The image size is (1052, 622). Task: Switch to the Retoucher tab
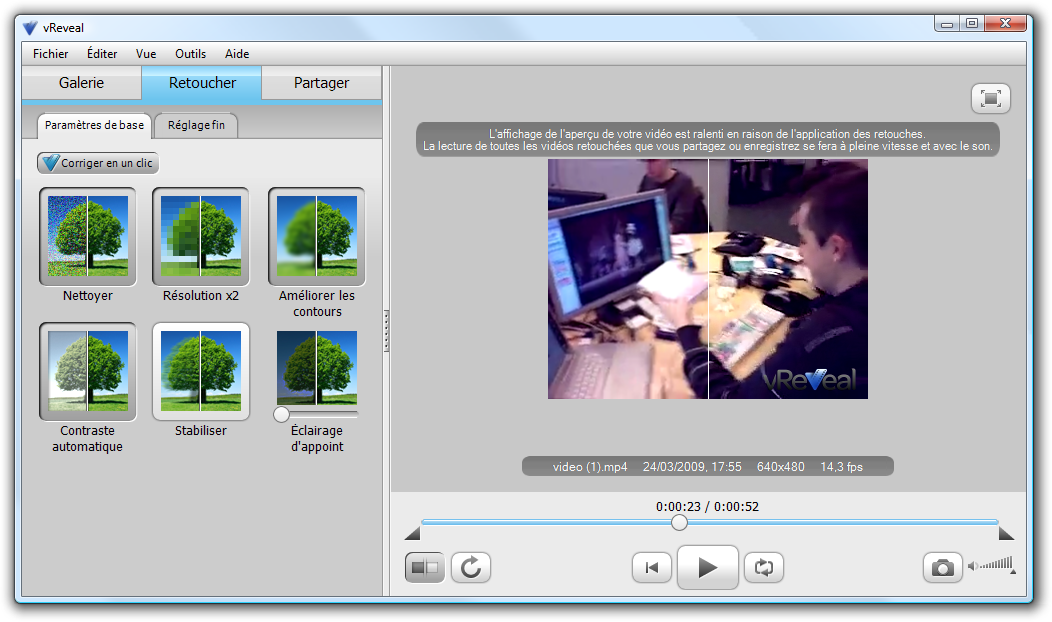tap(202, 83)
